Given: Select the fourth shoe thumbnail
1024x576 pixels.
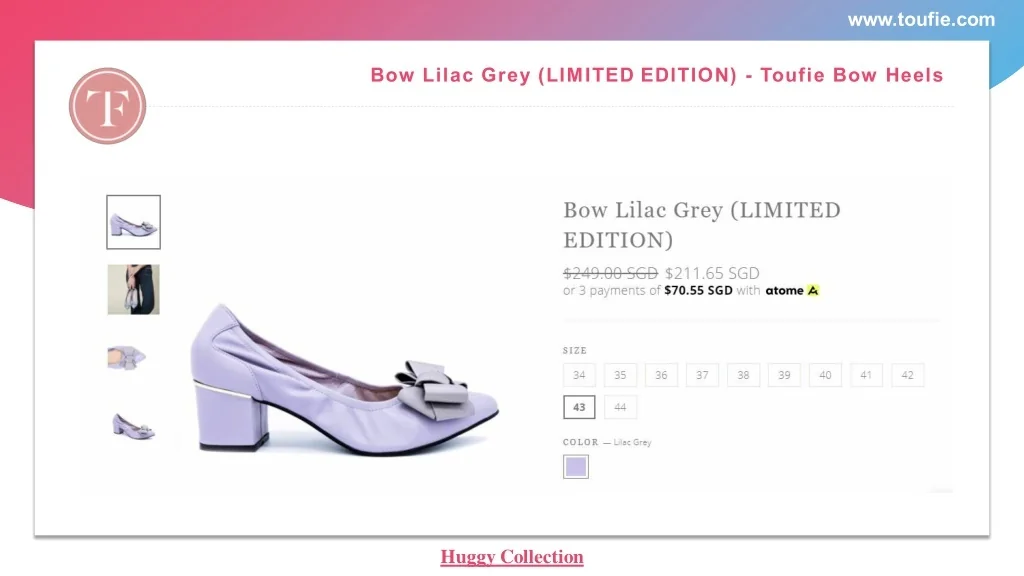Looking at the screenshot, I should pyautogui.click(x=133, y=425).
